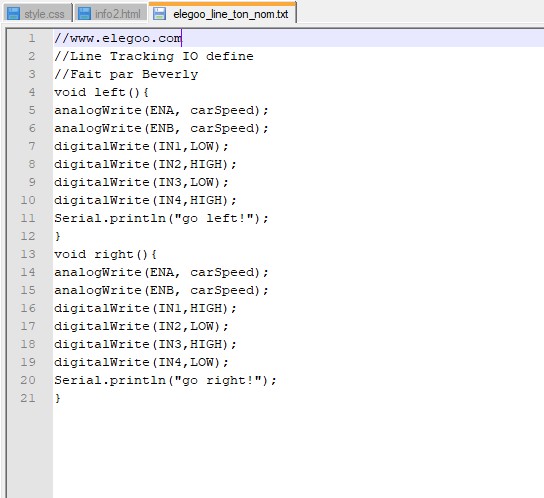Switch to the info2.html tab
The image size is (544, 498).
pos(111,13)
